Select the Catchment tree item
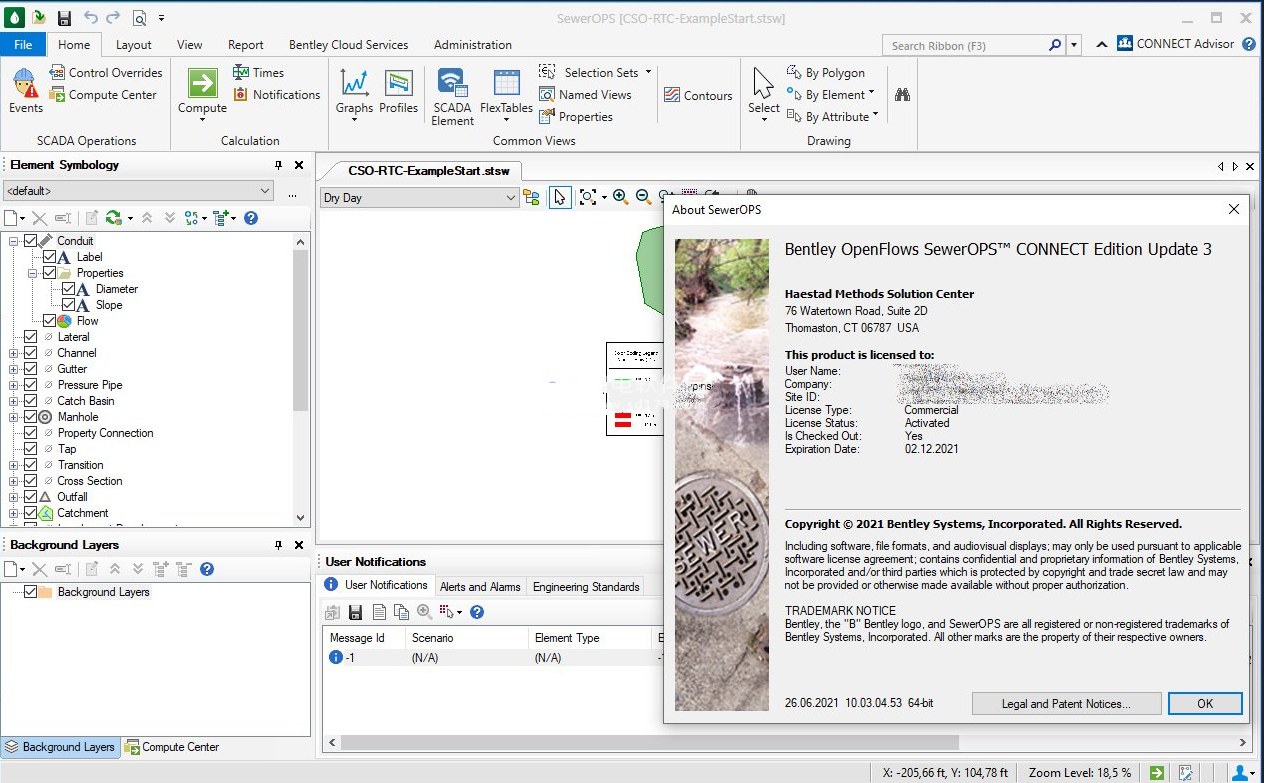The image size is (1264, 783). tap(83, 513)
